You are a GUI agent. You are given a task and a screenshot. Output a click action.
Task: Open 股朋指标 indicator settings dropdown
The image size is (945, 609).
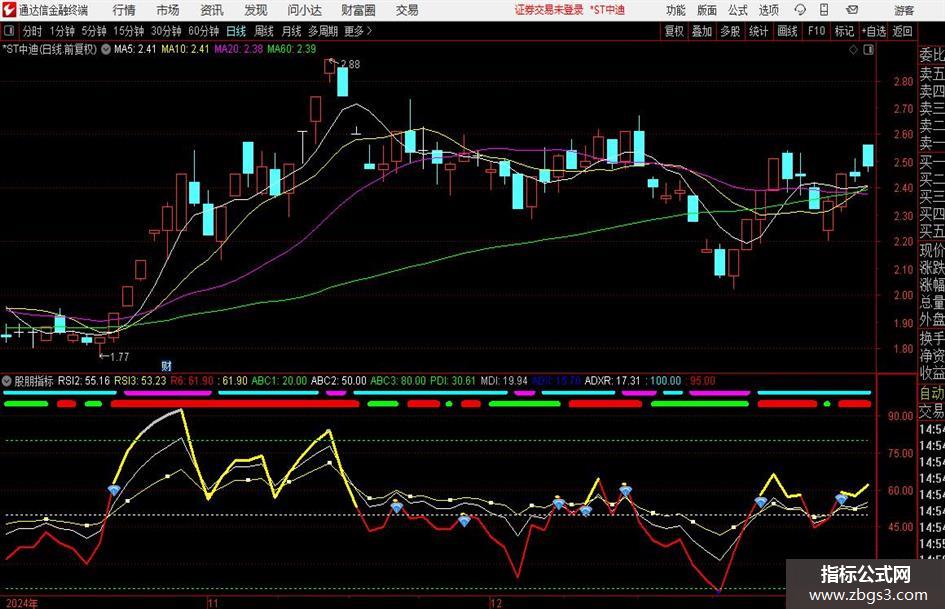click(7, 381)
